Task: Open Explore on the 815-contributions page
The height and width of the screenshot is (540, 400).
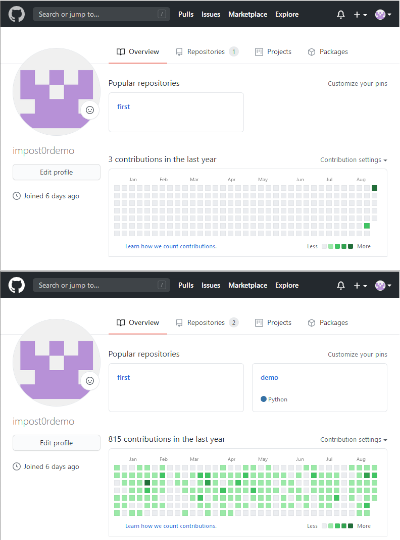Action: [287, 285]
